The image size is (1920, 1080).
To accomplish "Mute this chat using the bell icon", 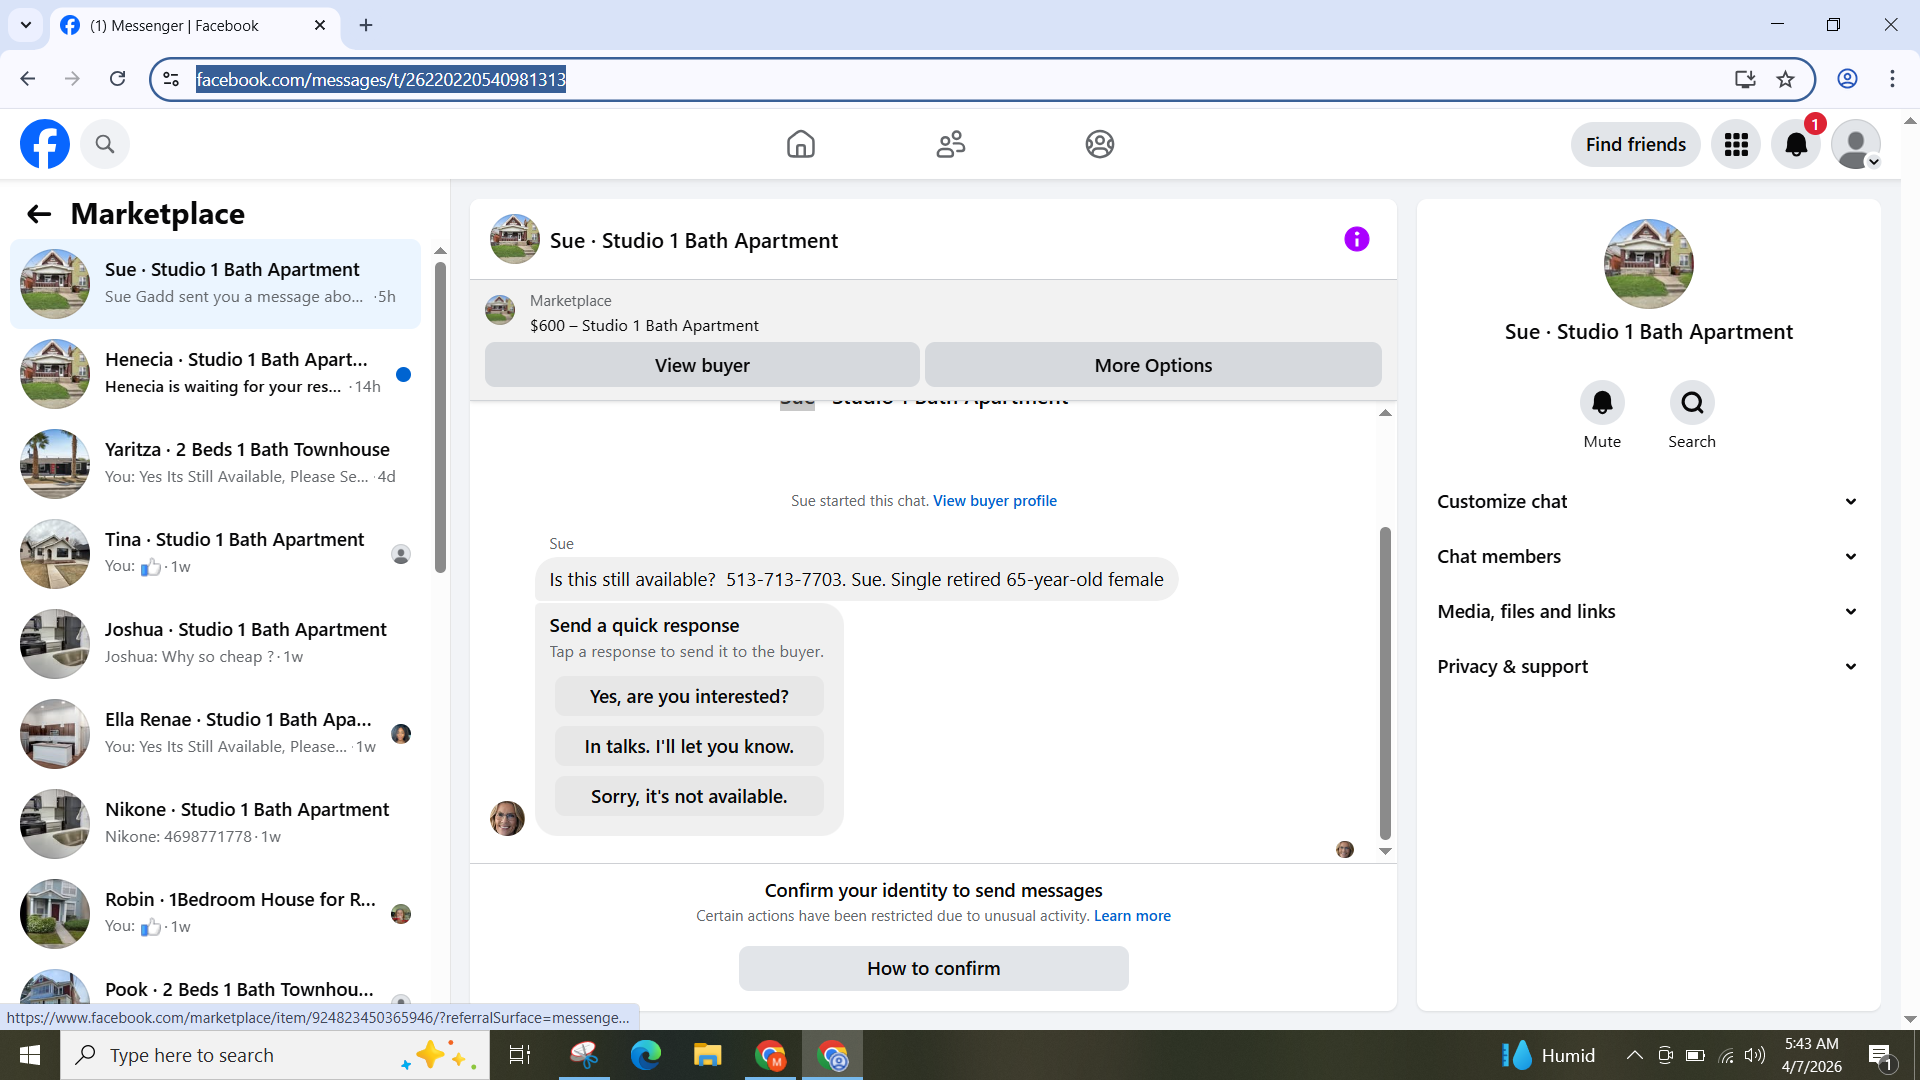I will click(1602, 402).
